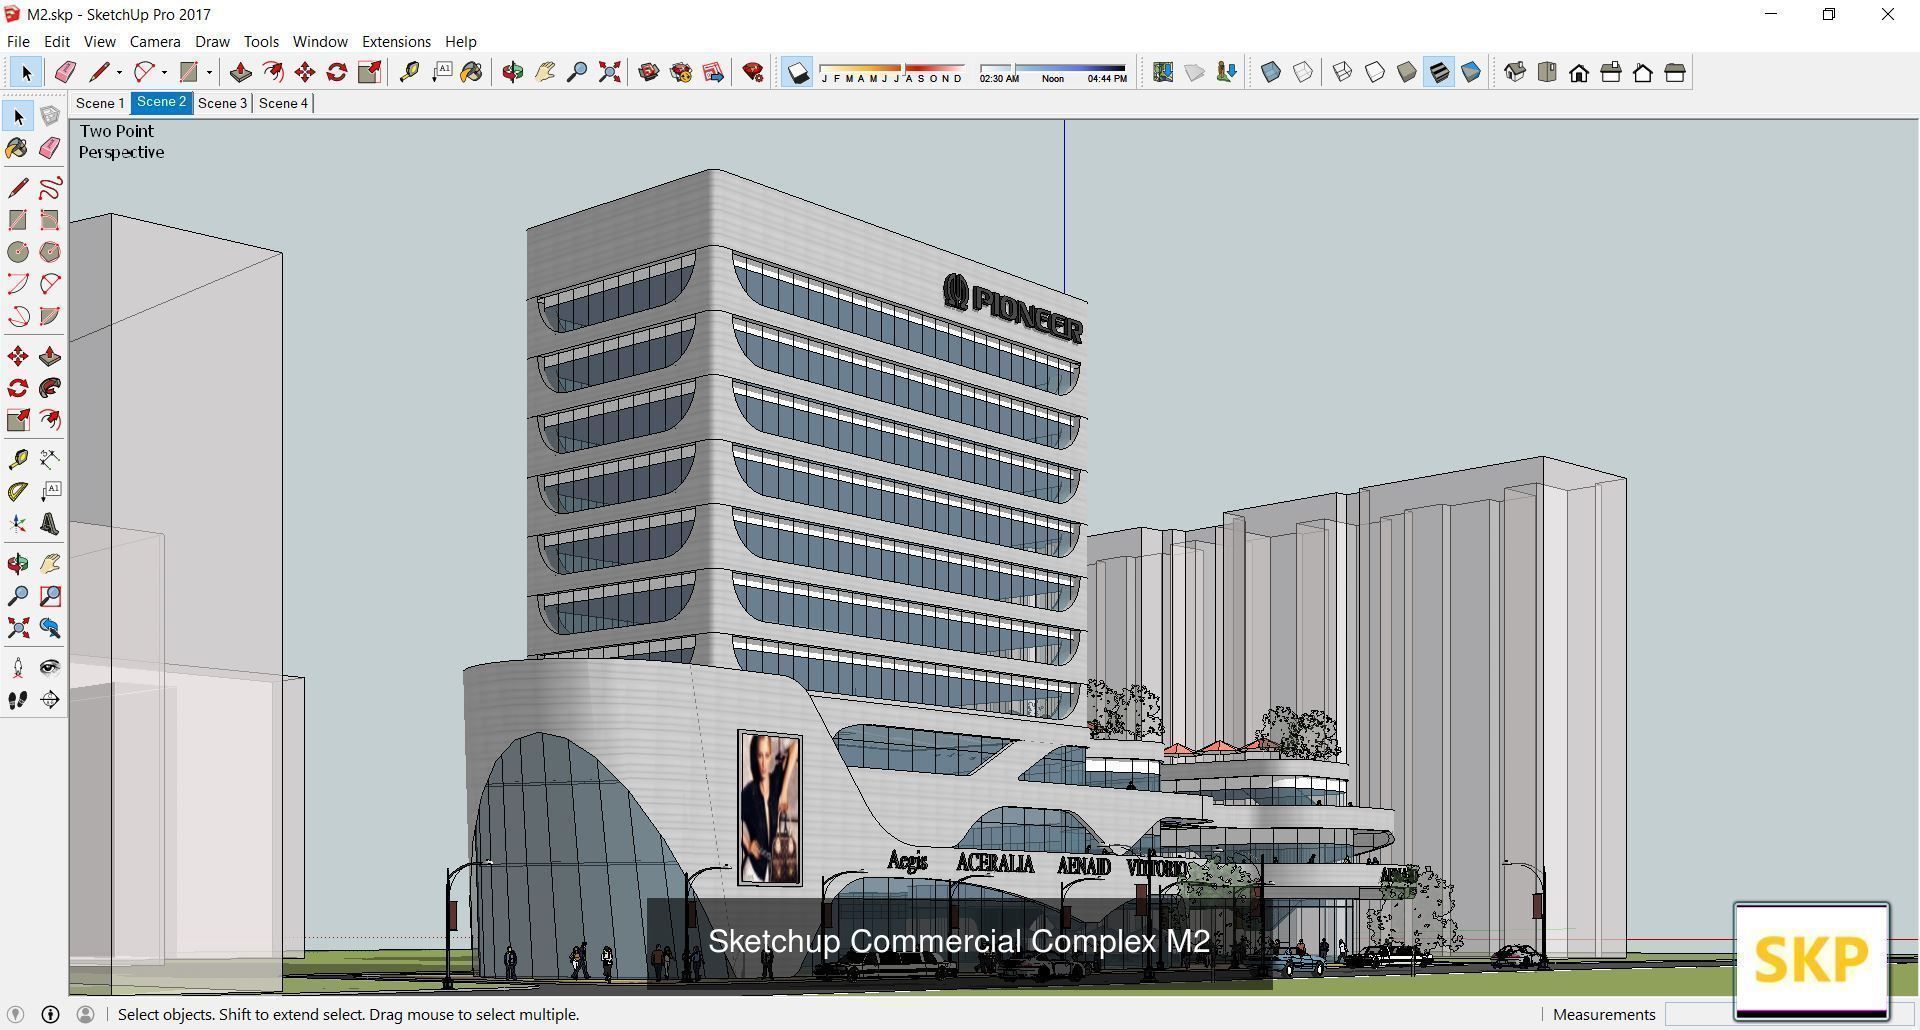Screen dimensions: 1920x1030
Task: Switch to the Front view house icon
Action: point(1579,72)
